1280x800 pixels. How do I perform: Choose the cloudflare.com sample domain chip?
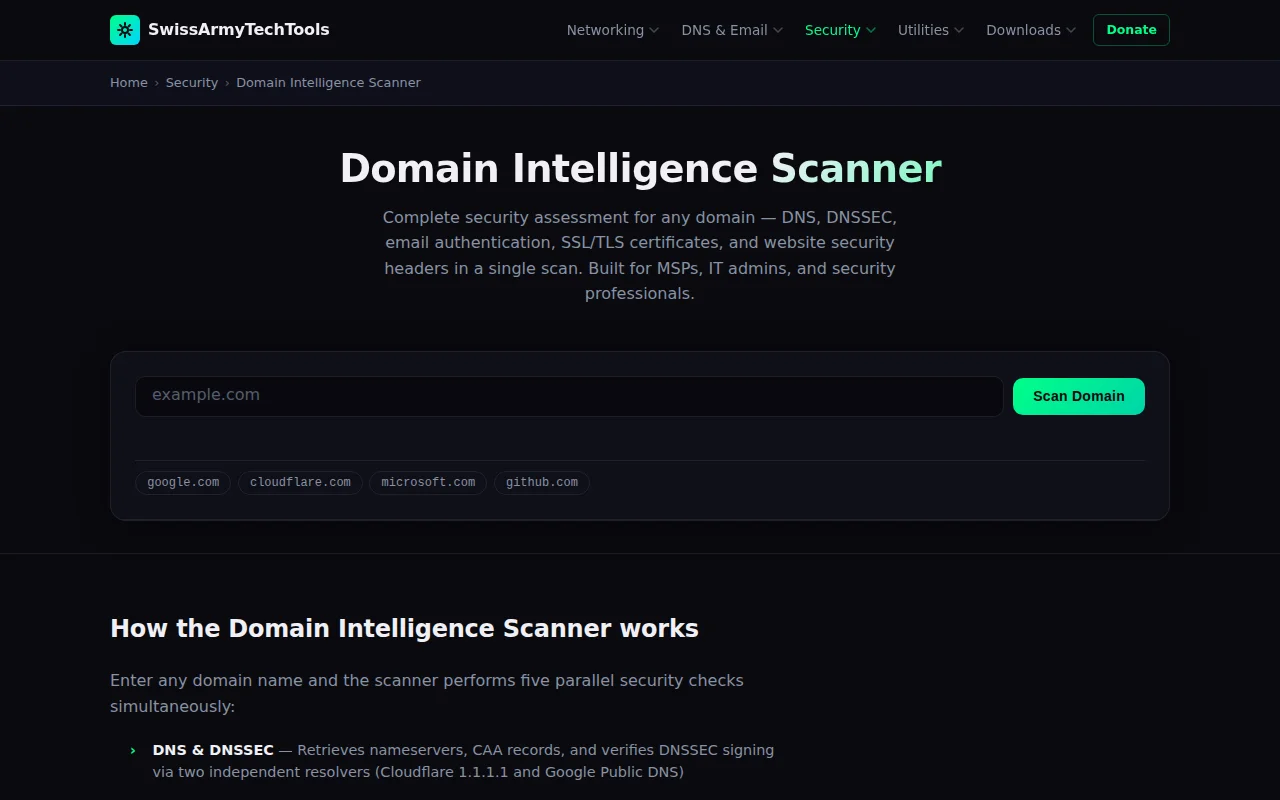tap(300, 483)
